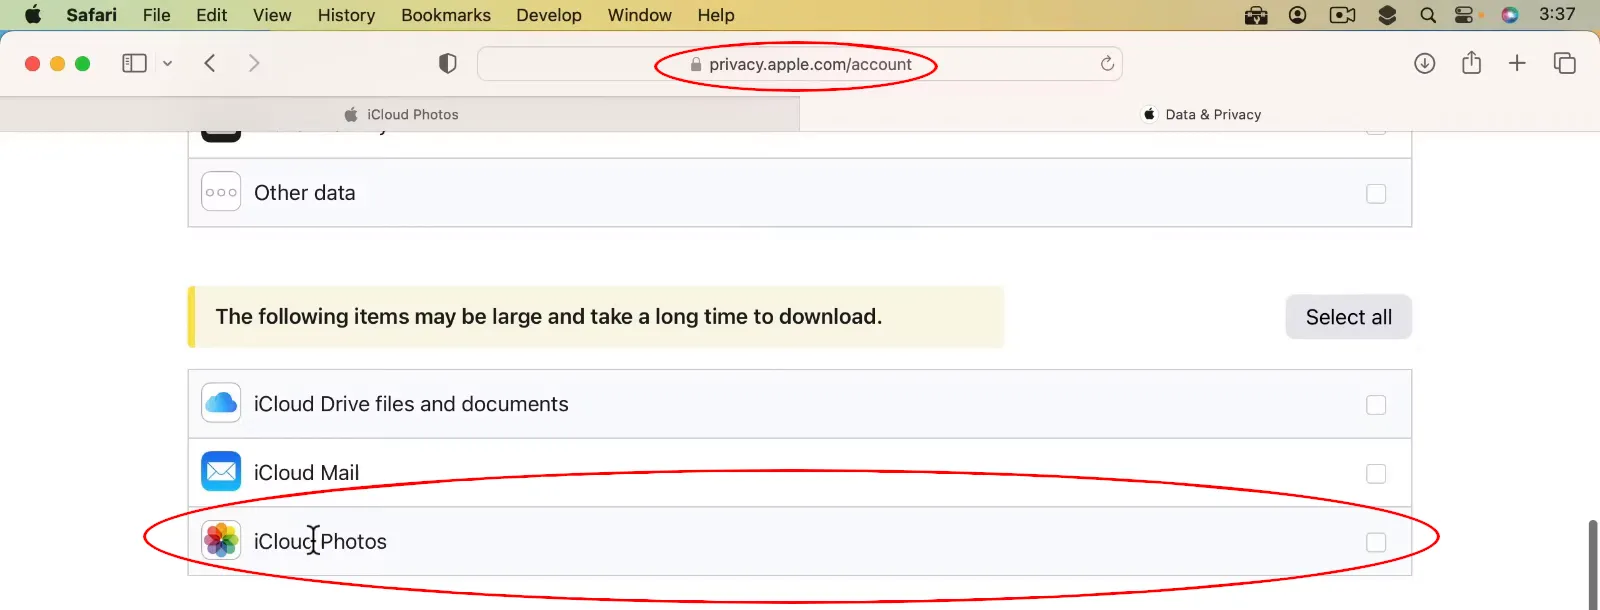Check the Other data checkbox
Viewport: 1600px width, 610px height.
click(x=1376, y=194)
